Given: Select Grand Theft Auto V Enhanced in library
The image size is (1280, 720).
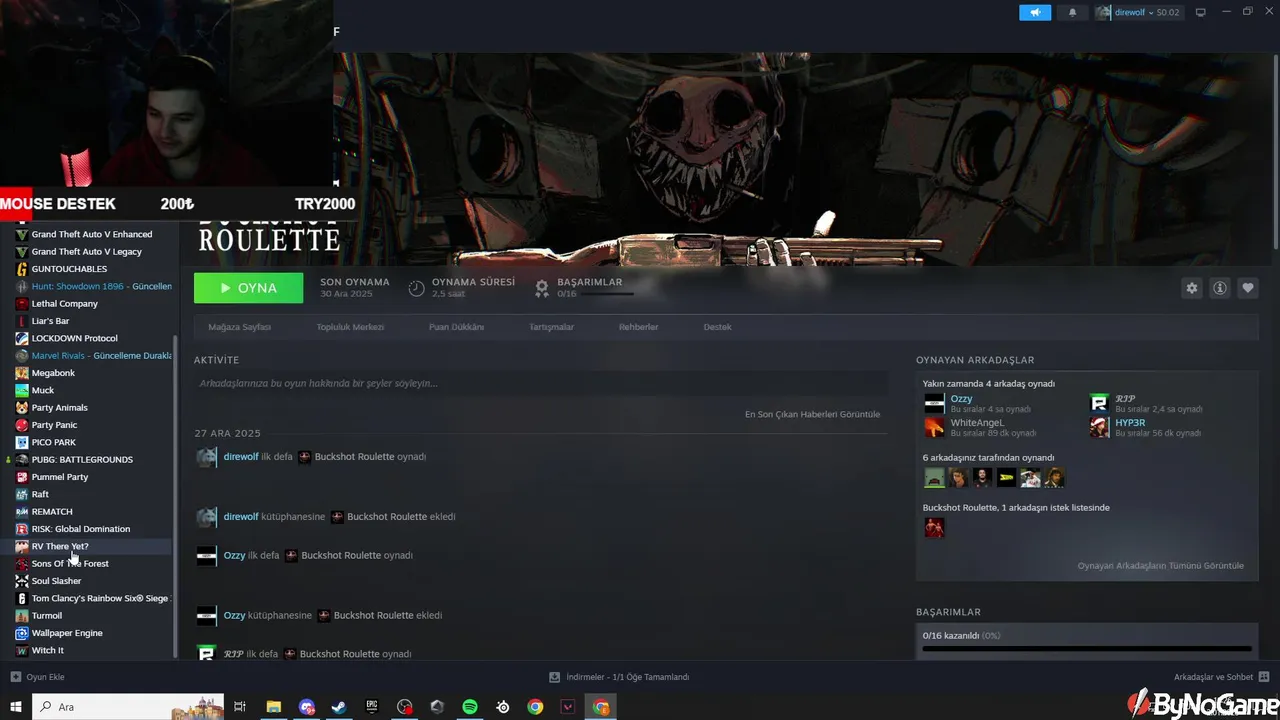Looking at the screenshot, I should tap(92, 234).
